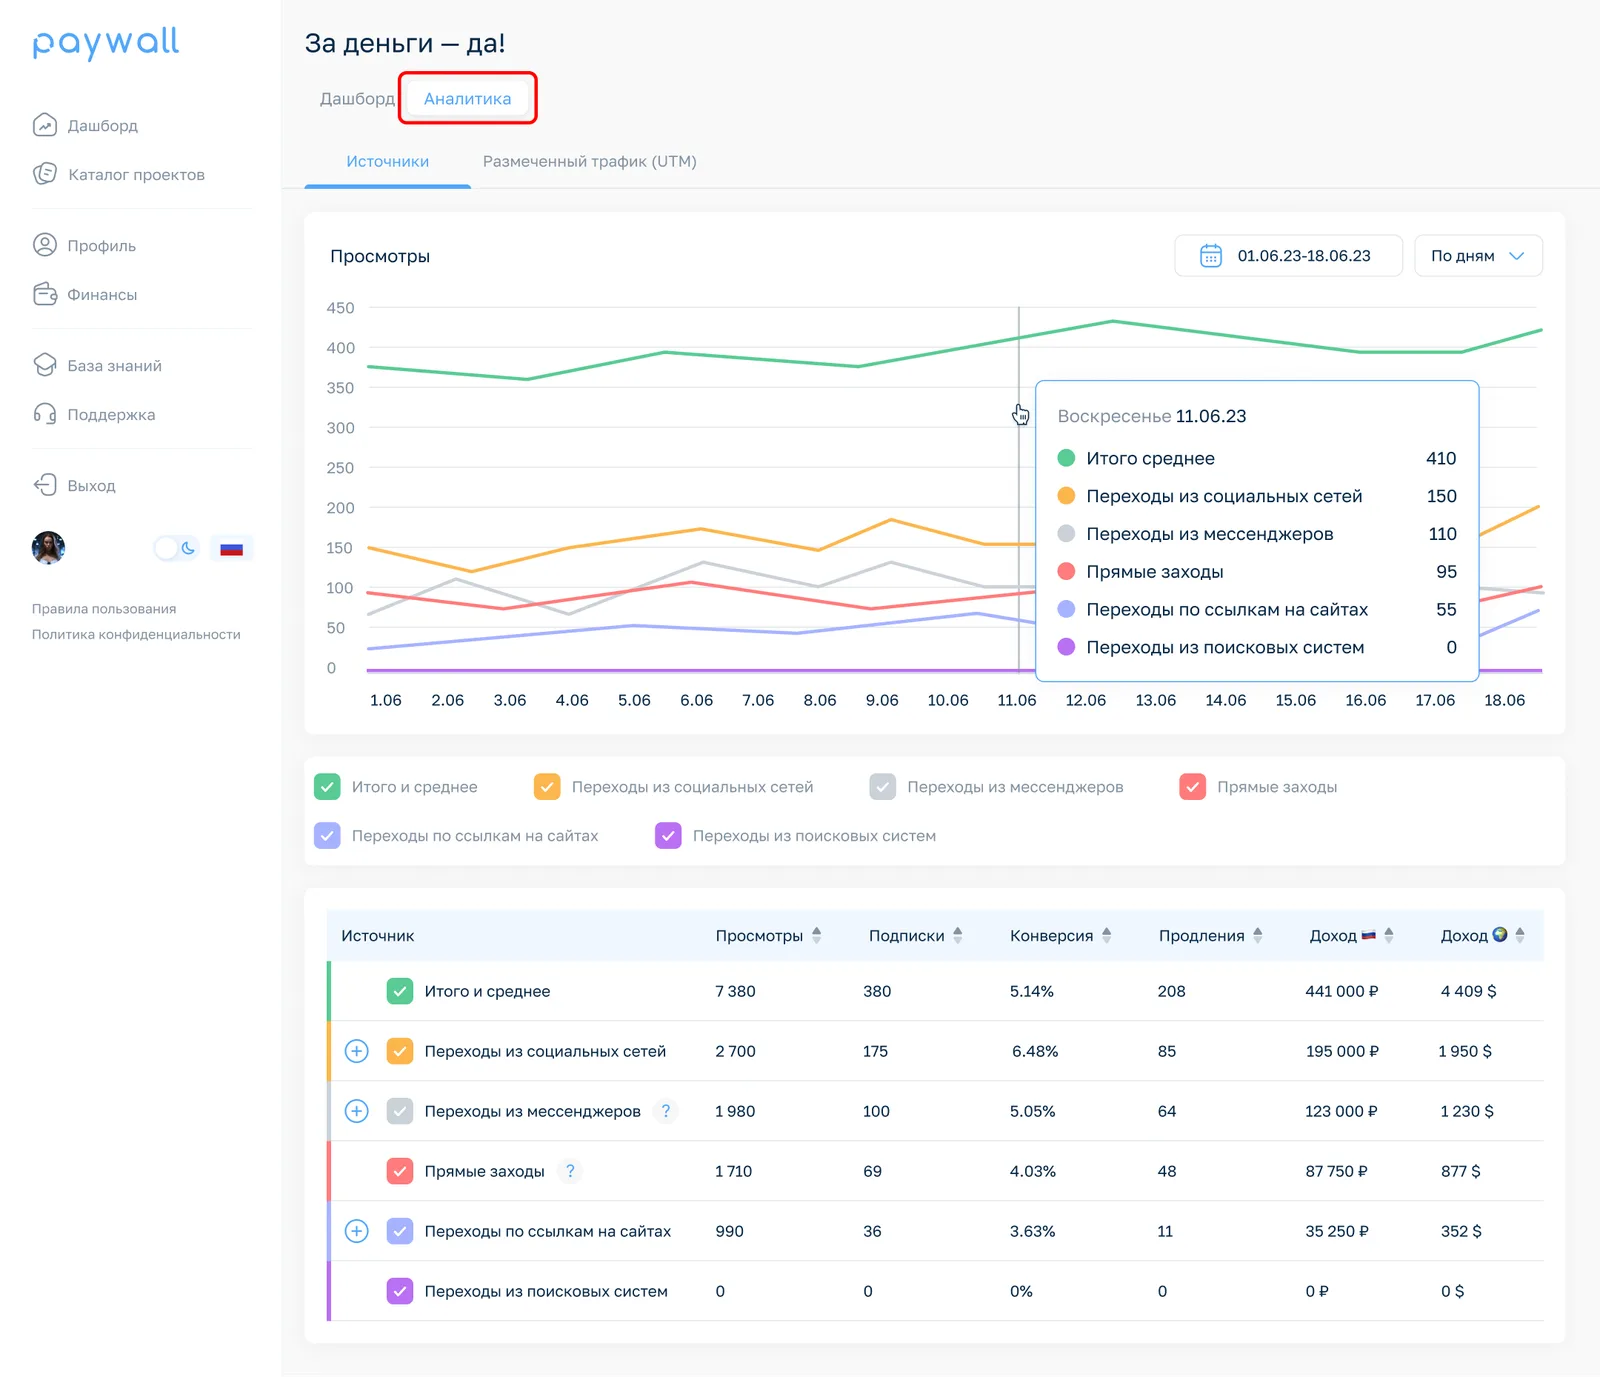Click the Финансы wallet icon

45,294
